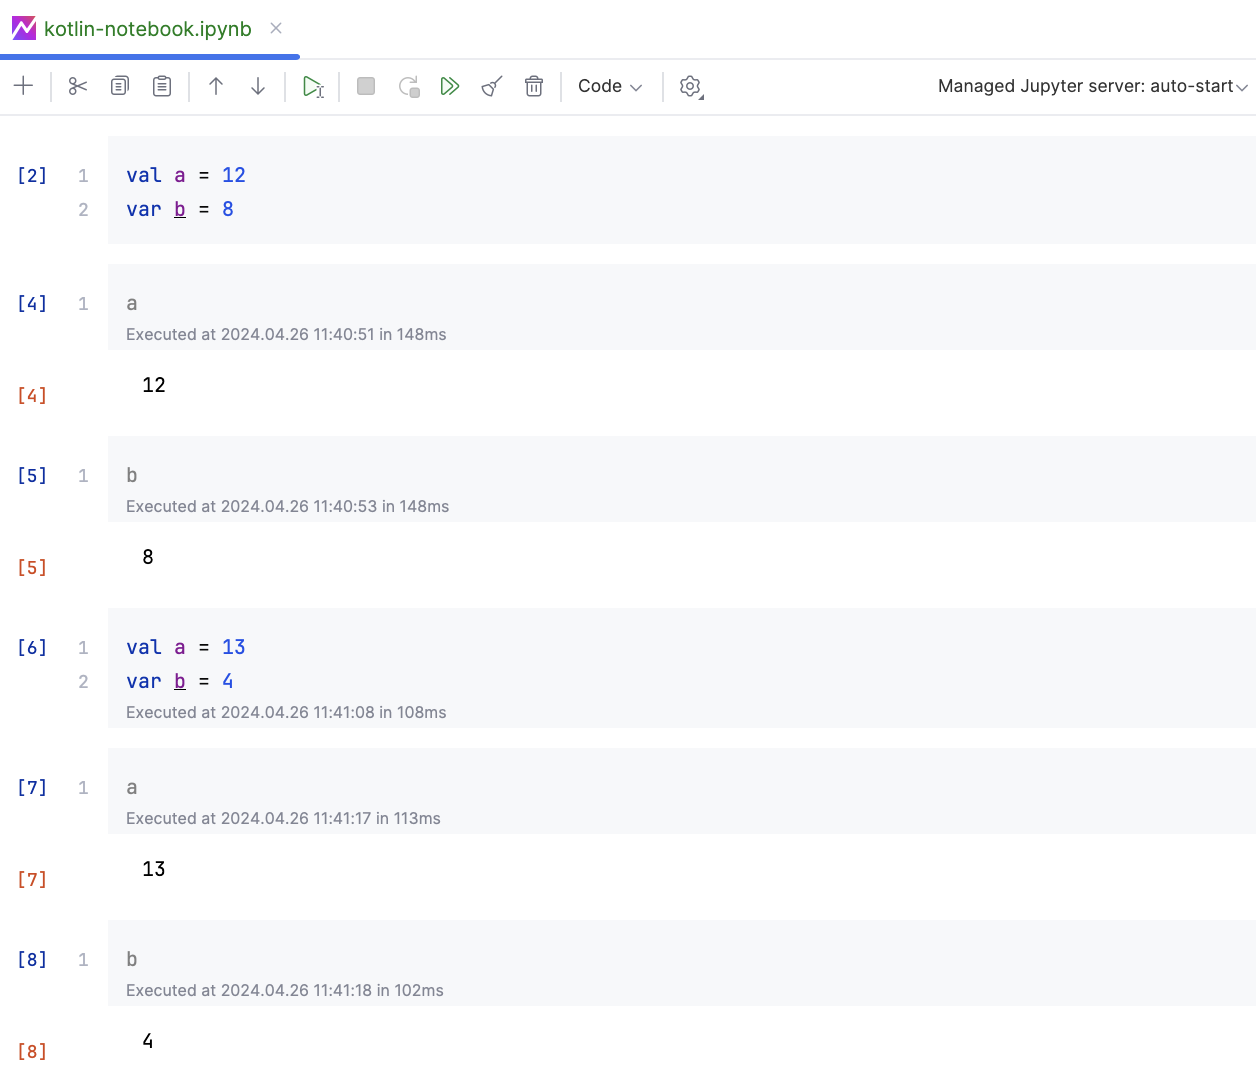Run all cells in the notebook
Image resolution: width=1256 pixels, height=1076 pixels.
(x=450, y=86)
